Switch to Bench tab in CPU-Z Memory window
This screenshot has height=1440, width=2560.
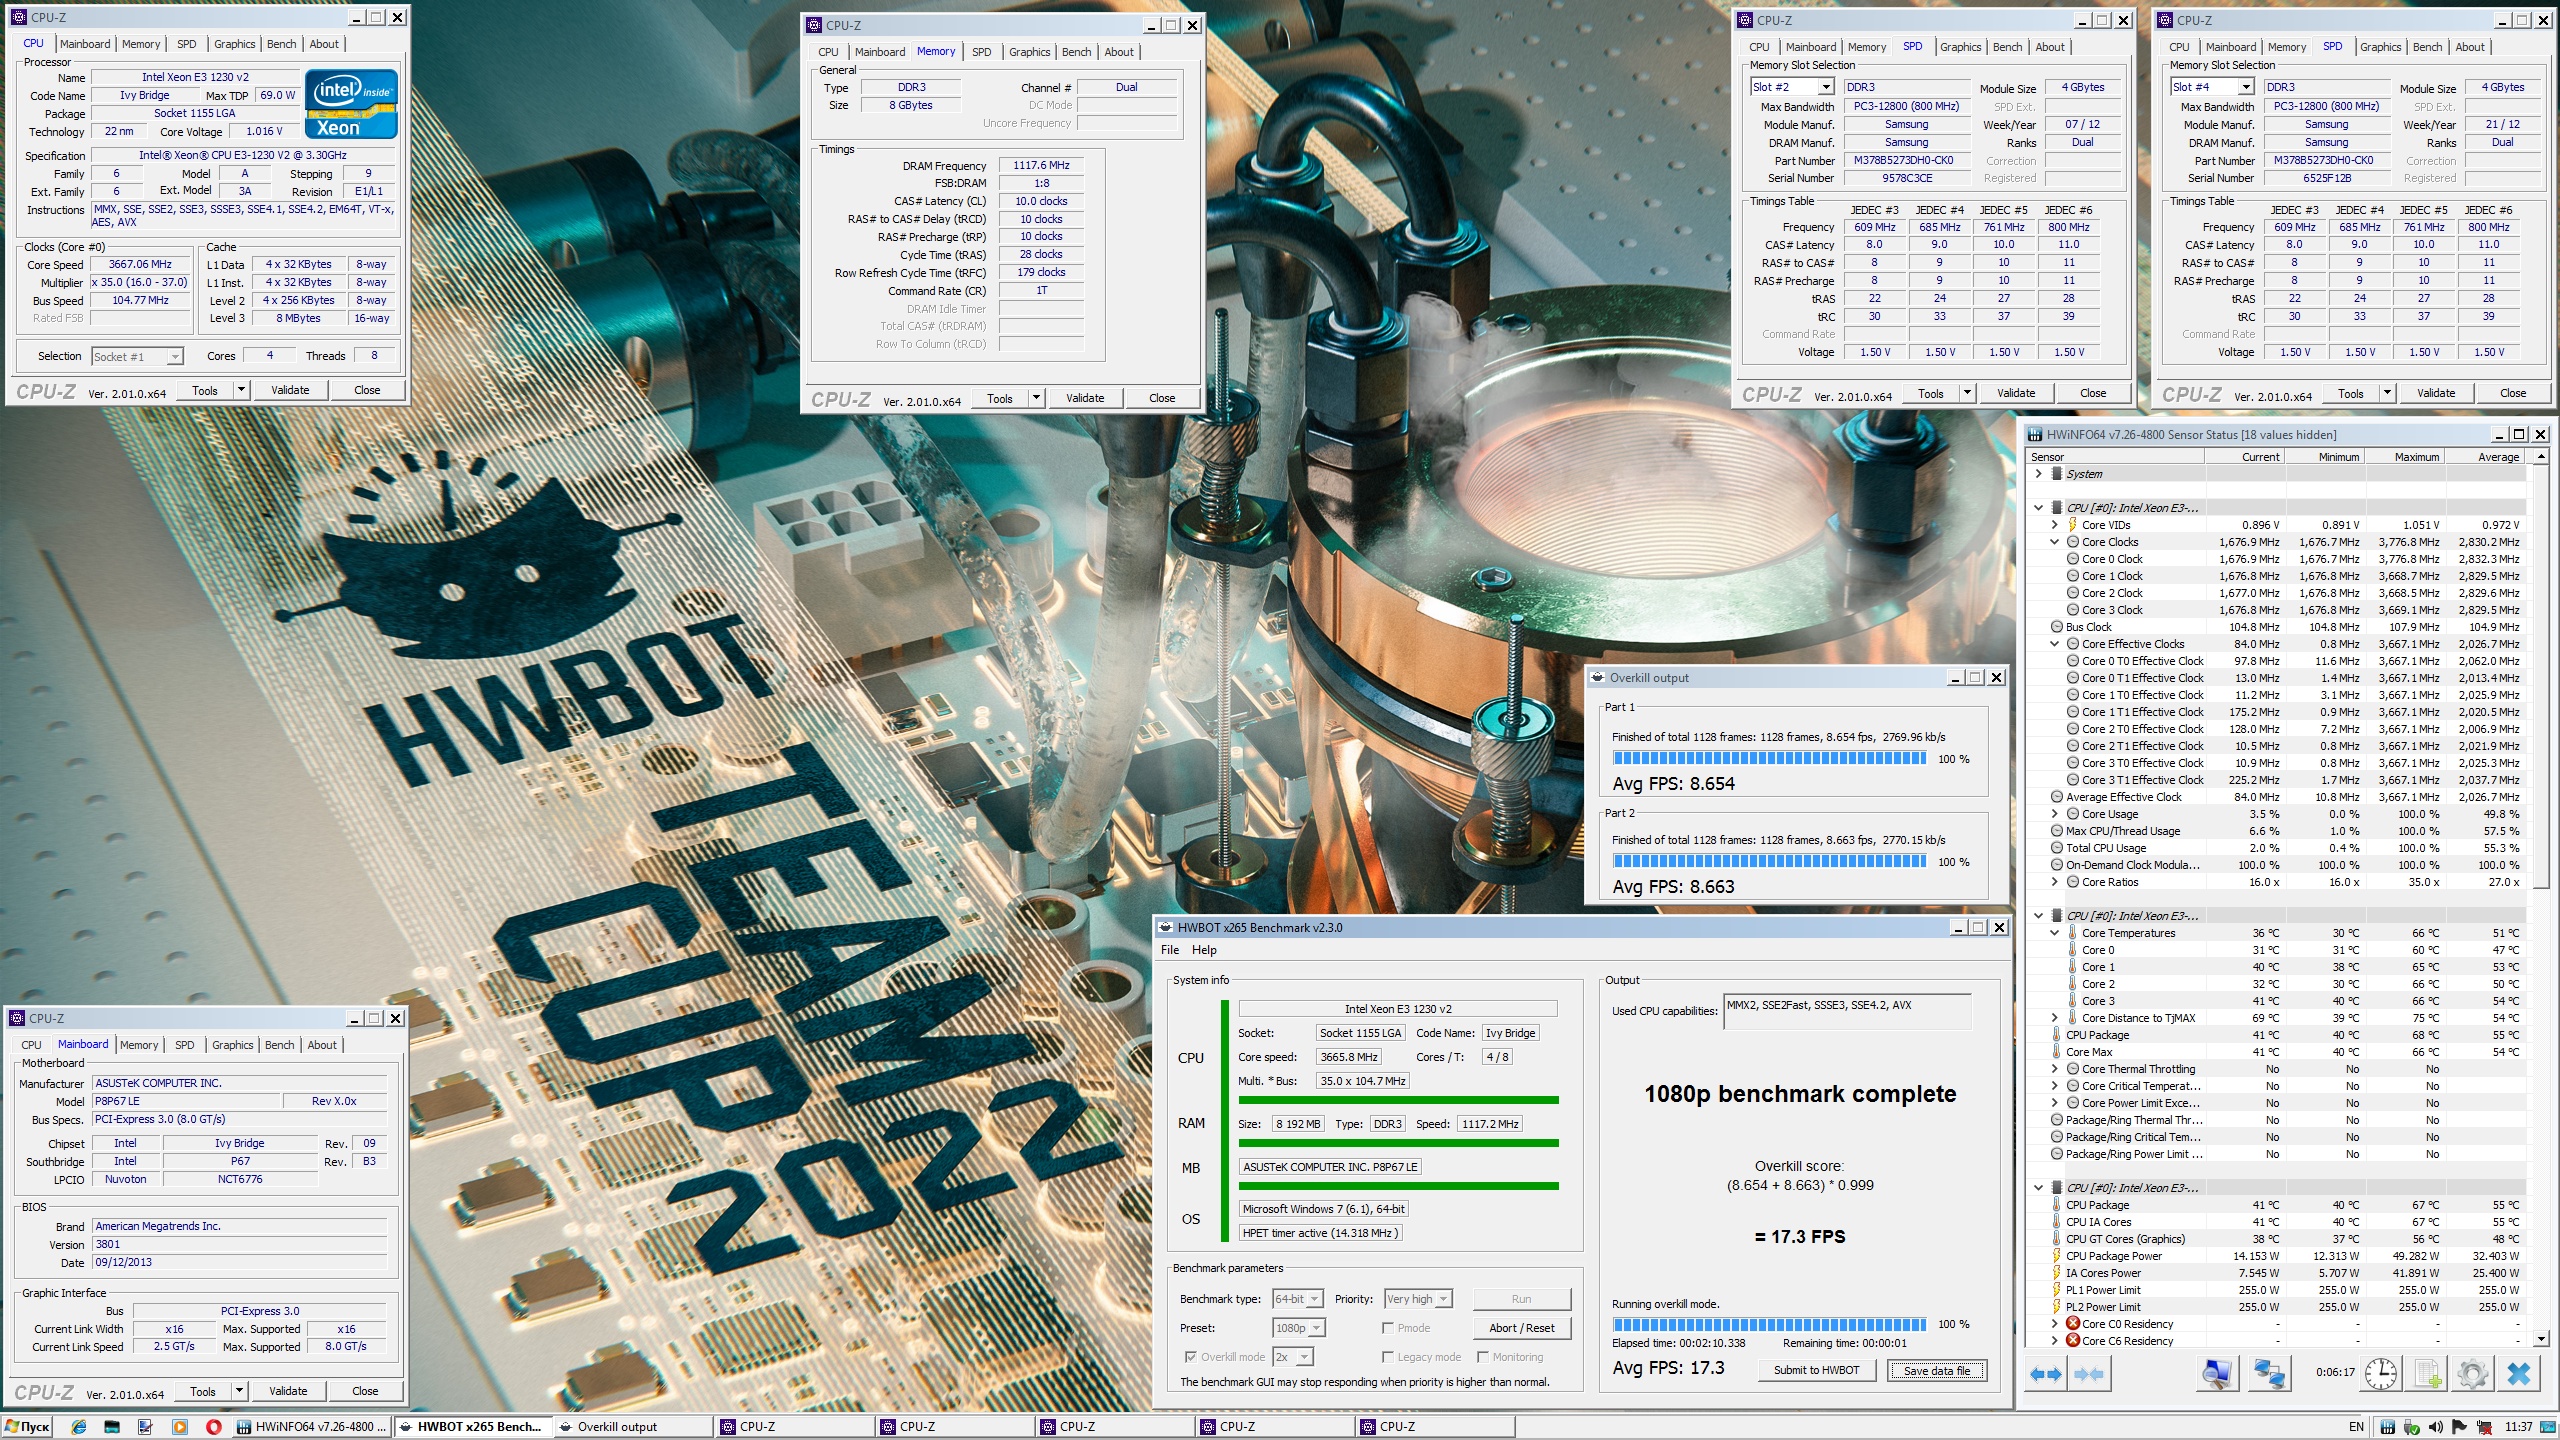pos(1076,52)
